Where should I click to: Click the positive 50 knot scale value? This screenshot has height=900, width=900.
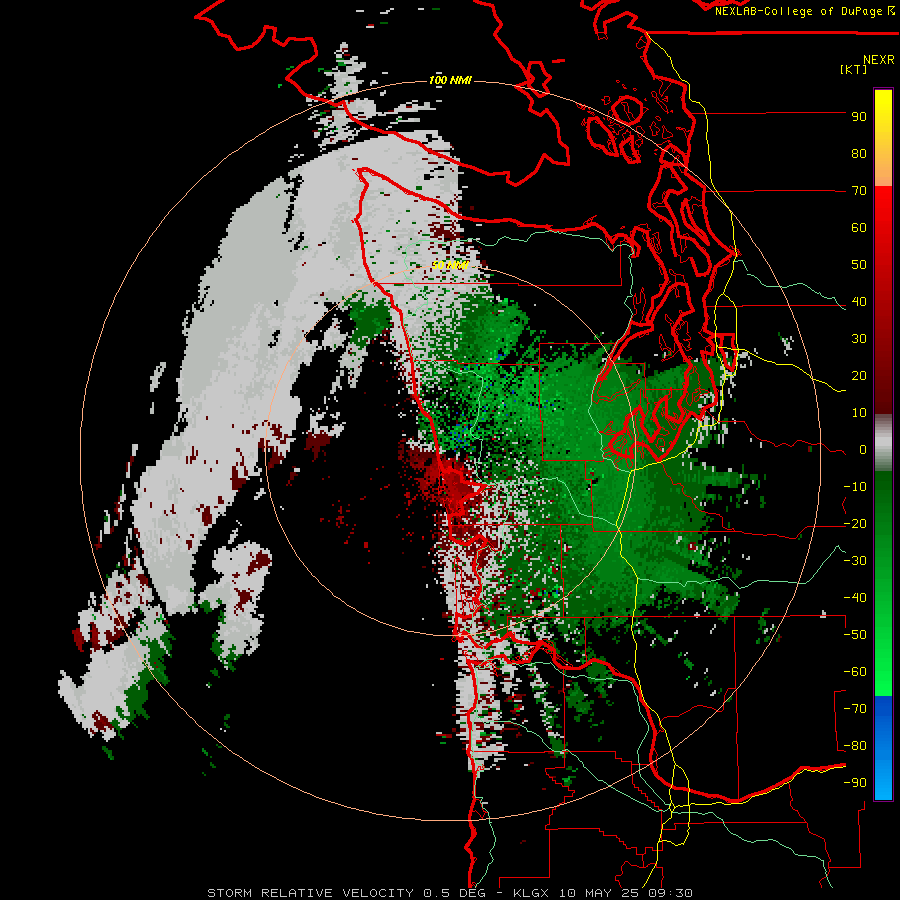(x=859, y=265)
